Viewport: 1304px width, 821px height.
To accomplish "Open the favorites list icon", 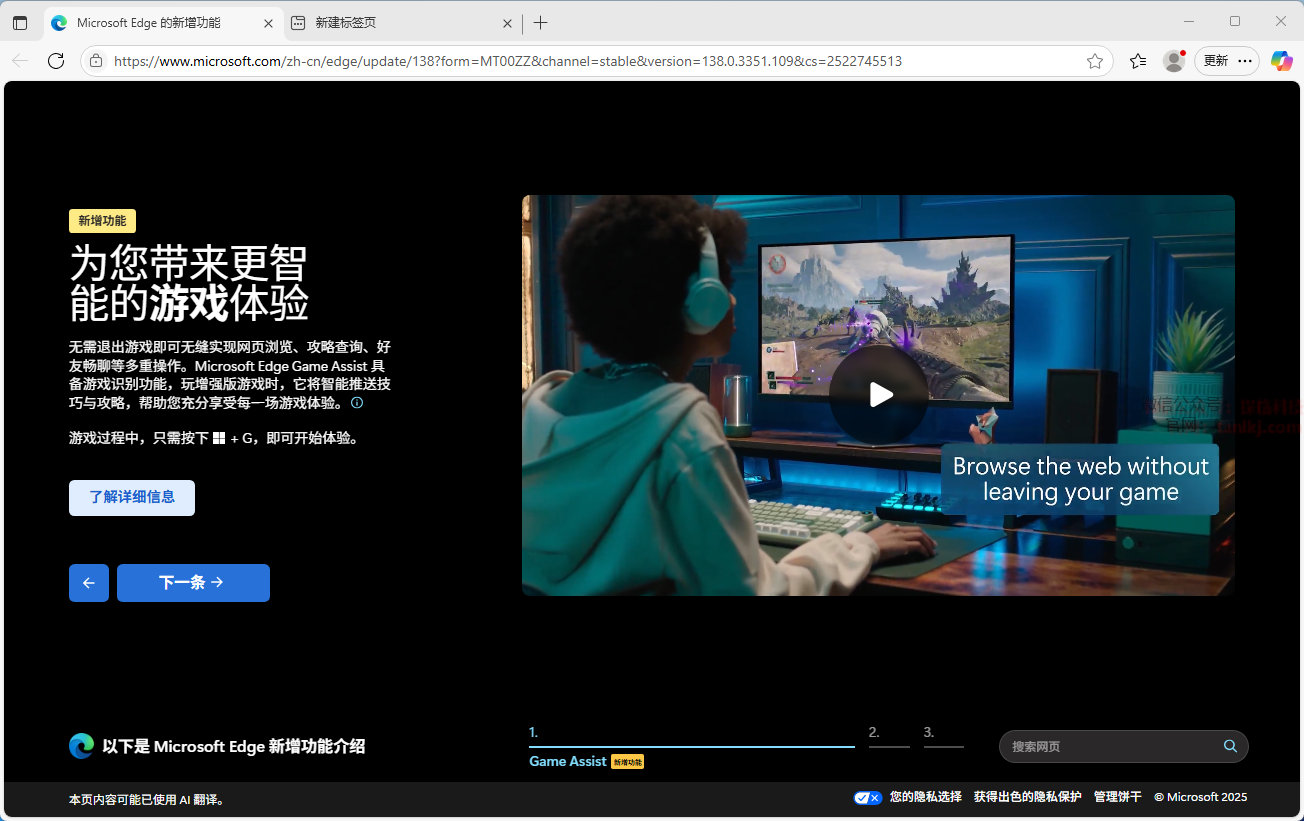I will [1138, 61].
